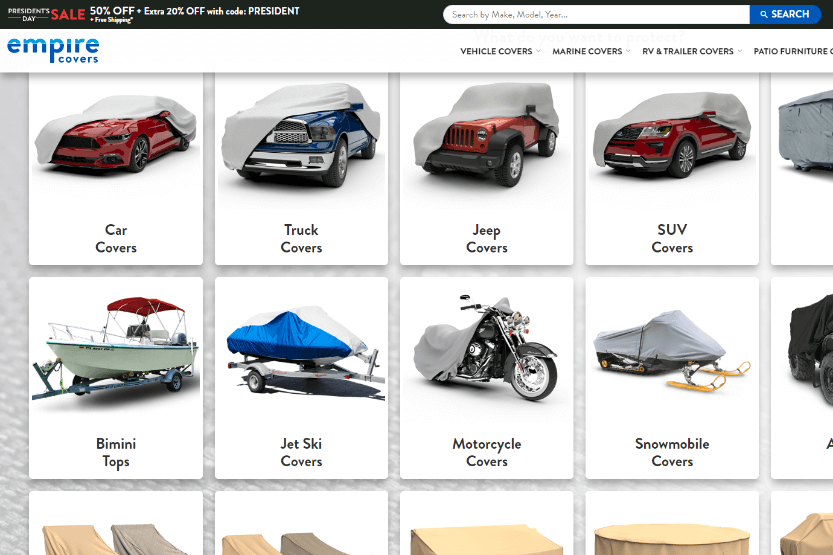Open the Jet Ski Covers link
The width and height of the screenshot is (833, 555).
[301, 452]
